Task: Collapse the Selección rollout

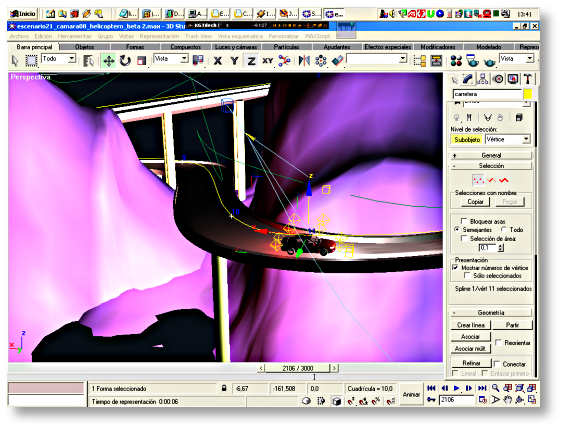Action: coord(491,165)
